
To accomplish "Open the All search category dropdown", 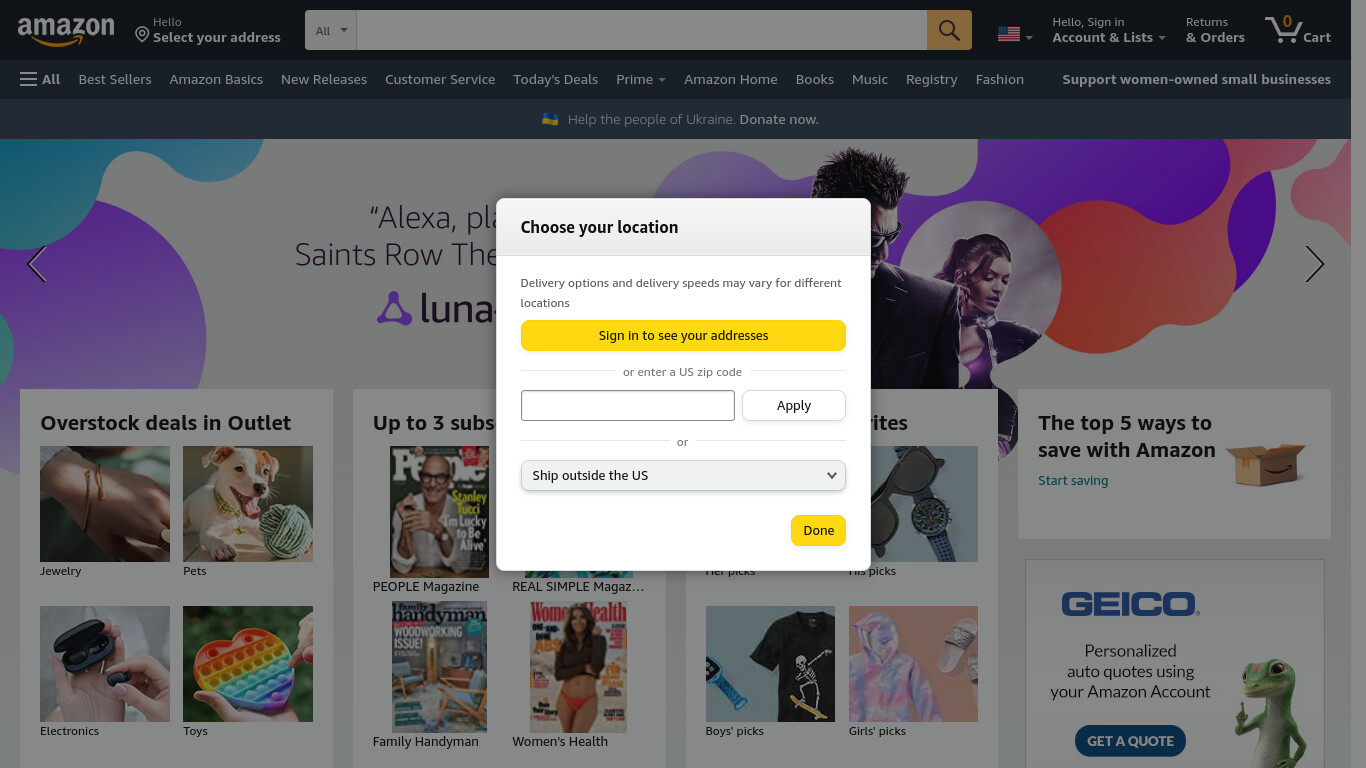I will 331,30.
